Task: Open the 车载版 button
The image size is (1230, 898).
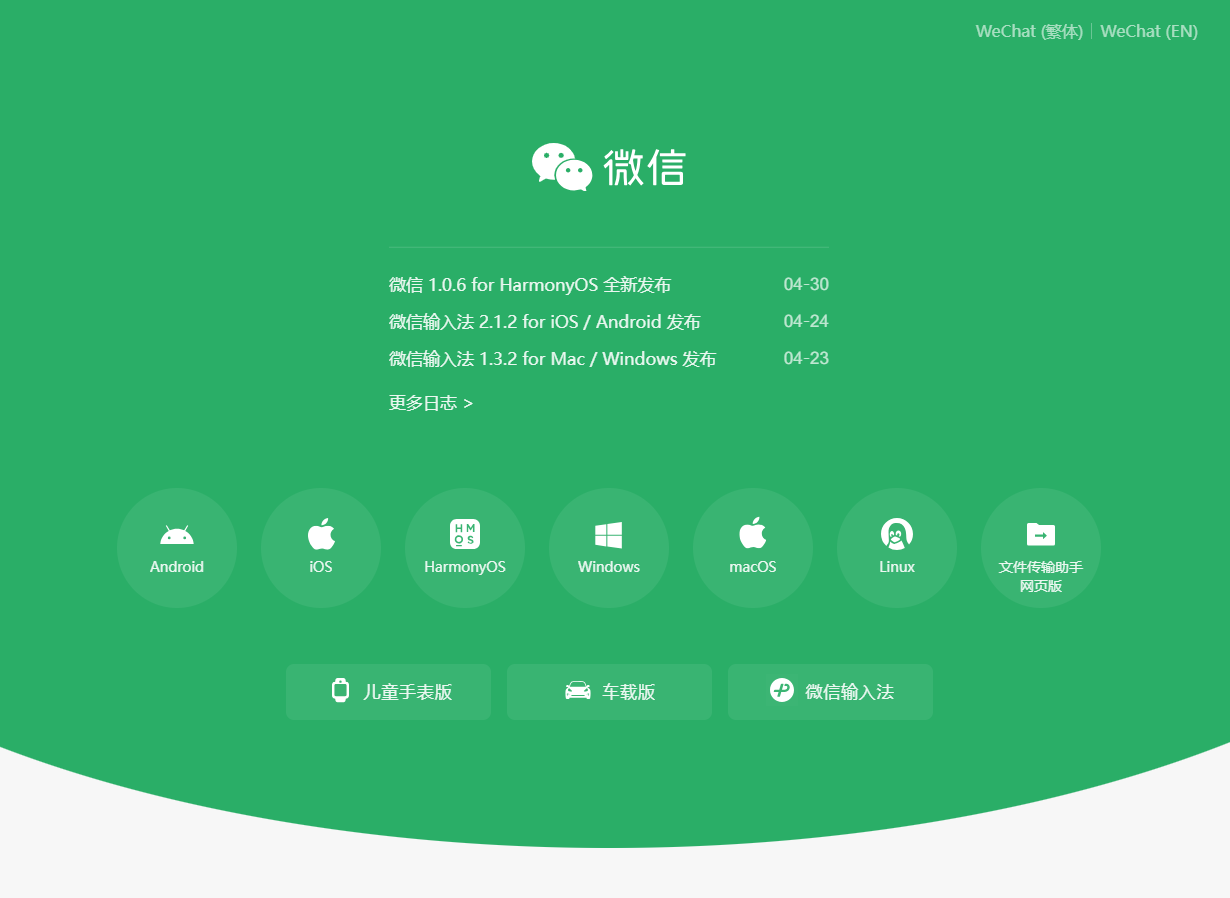Action: click(609, 692)
